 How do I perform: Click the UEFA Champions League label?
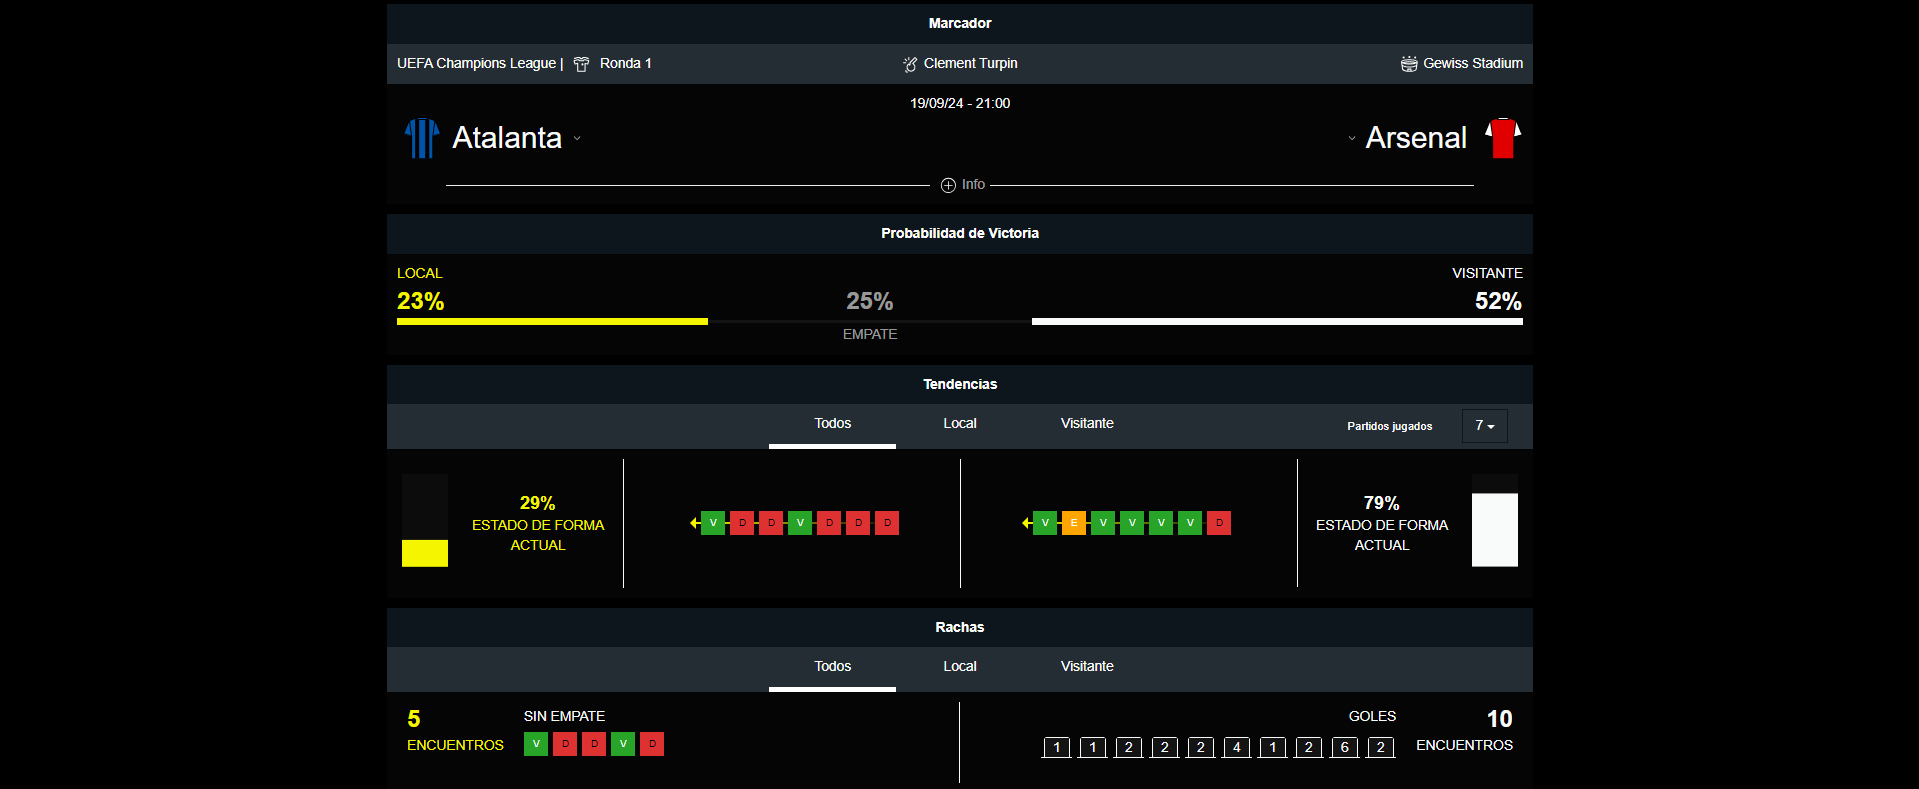pyautogui.click(x=476, y=64)
